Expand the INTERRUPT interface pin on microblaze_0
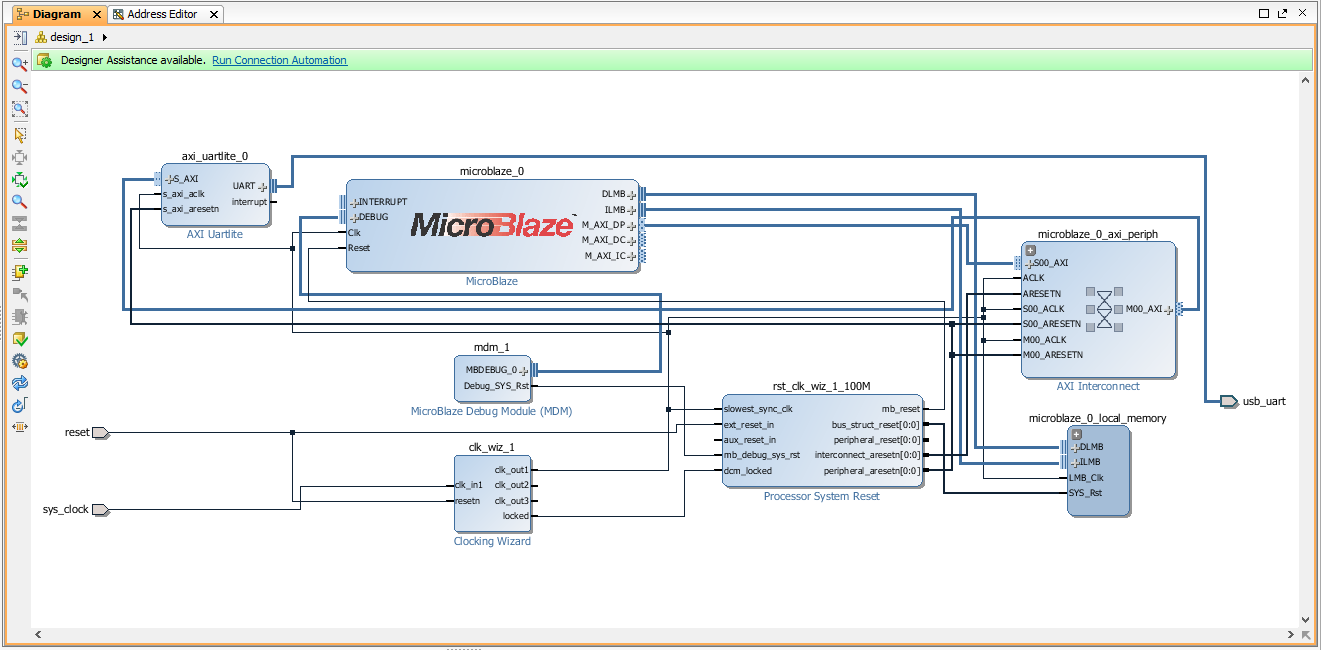The height and width of the screenshot is (650, 1322). click(354, 202)
